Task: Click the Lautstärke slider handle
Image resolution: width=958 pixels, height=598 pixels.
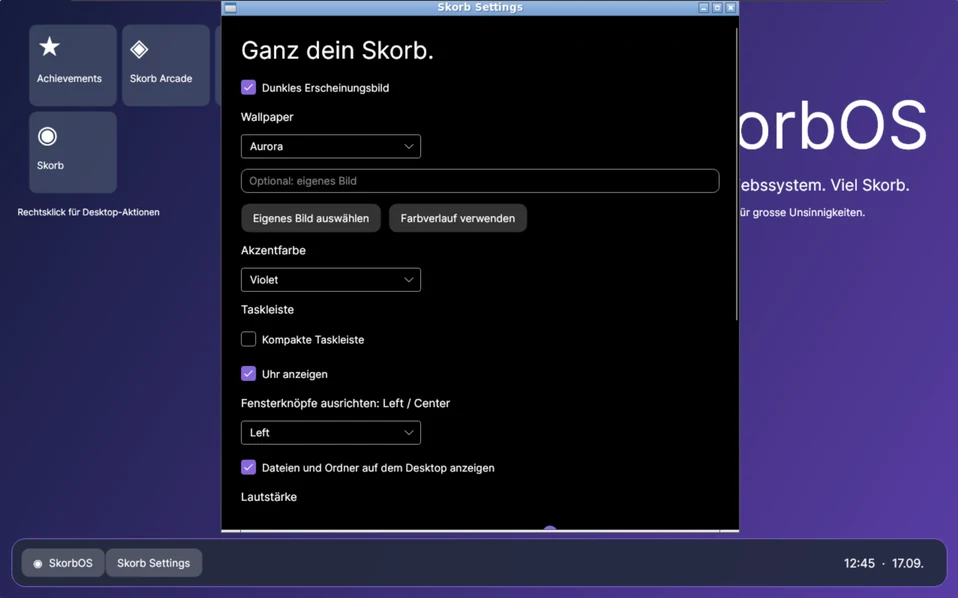Action: [550, 529]
